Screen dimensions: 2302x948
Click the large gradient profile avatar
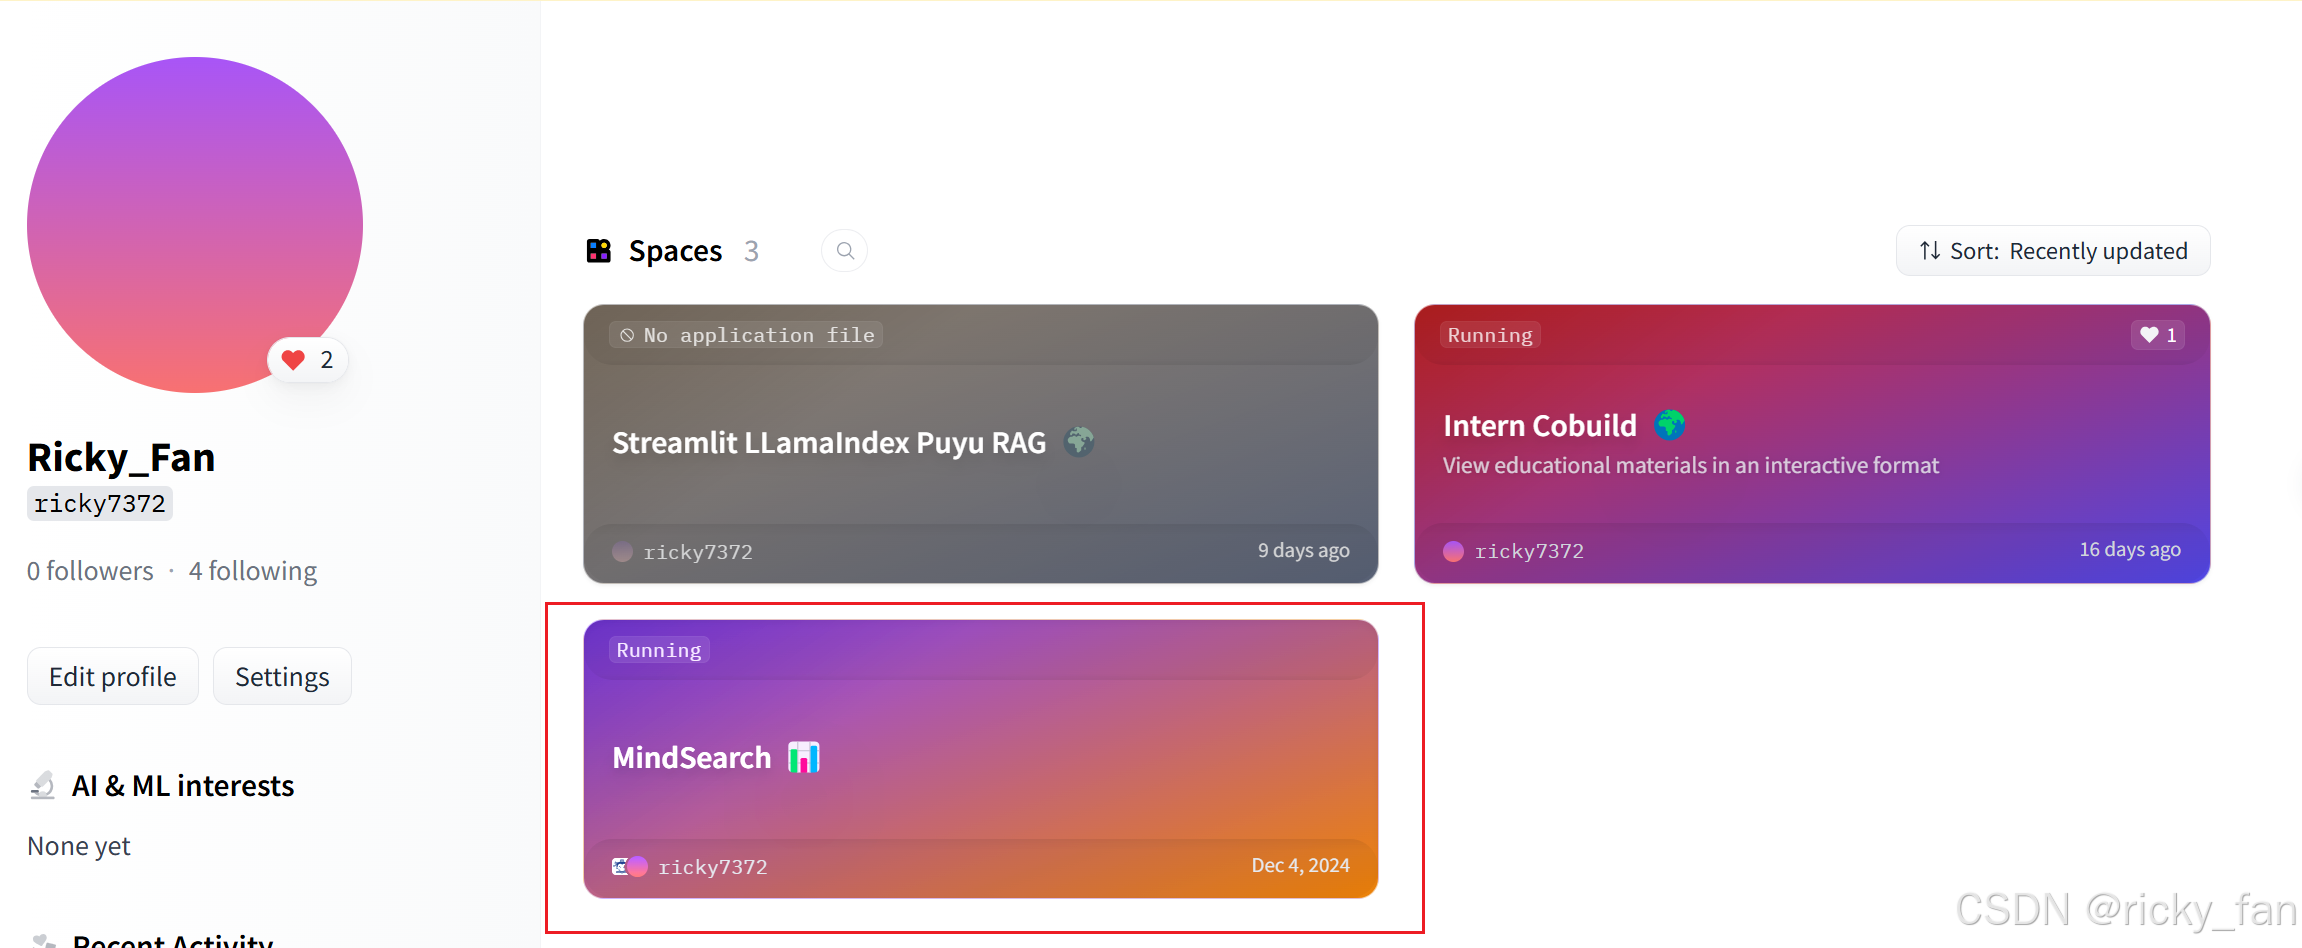click(x=195, y=224)
